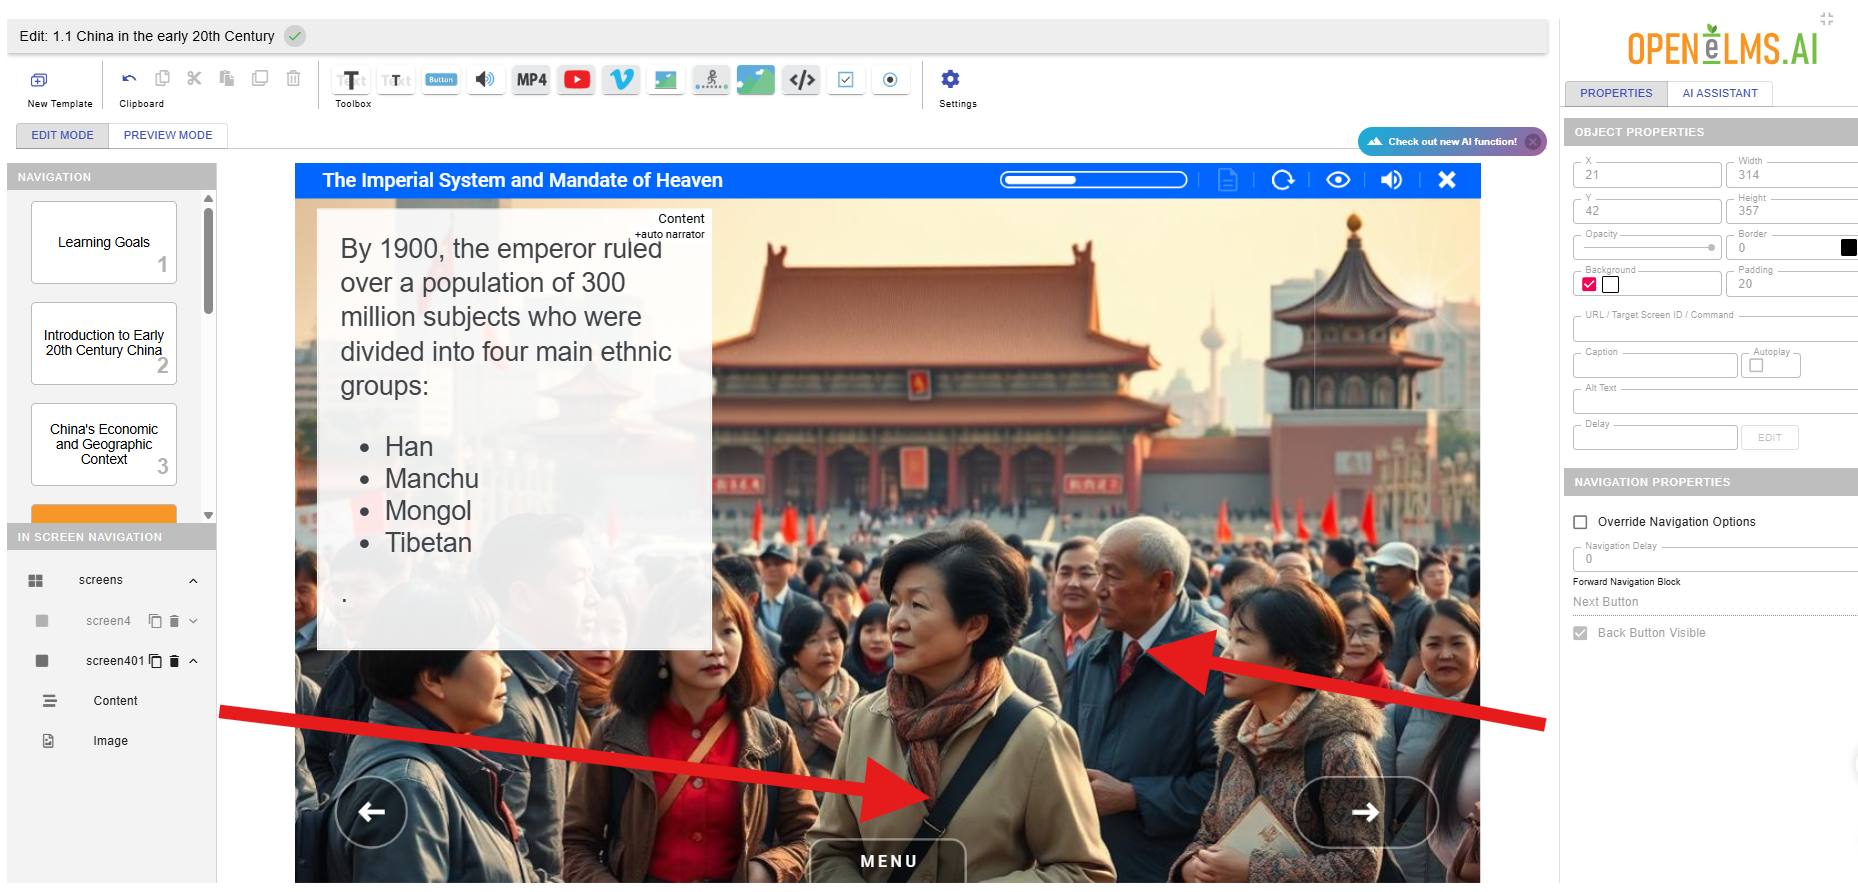This screenshot has height=892, width=1858.
Task: Click the MENU button on the slide
Action: point(888,861)
